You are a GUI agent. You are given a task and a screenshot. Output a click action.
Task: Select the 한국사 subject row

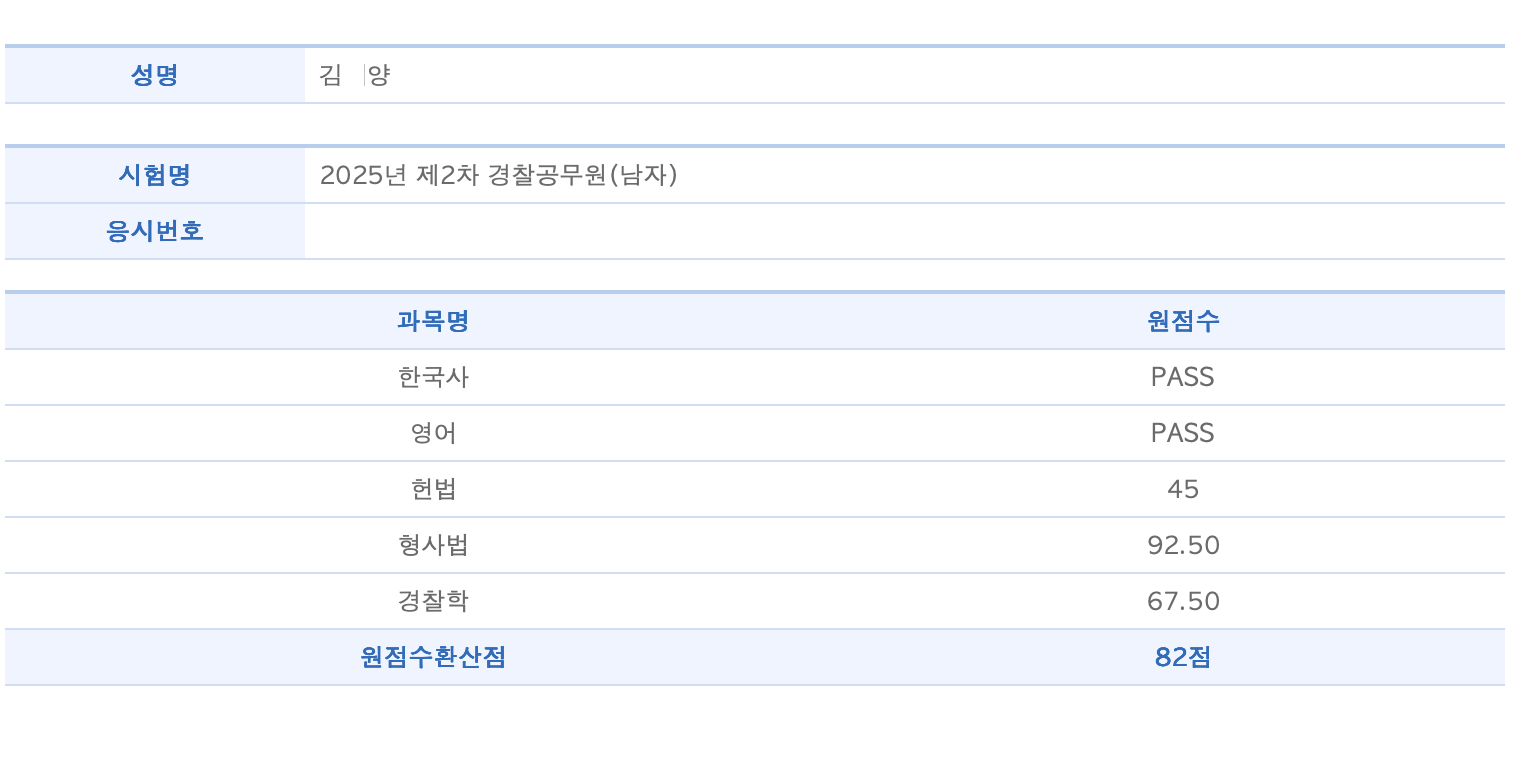click(755, 377)
